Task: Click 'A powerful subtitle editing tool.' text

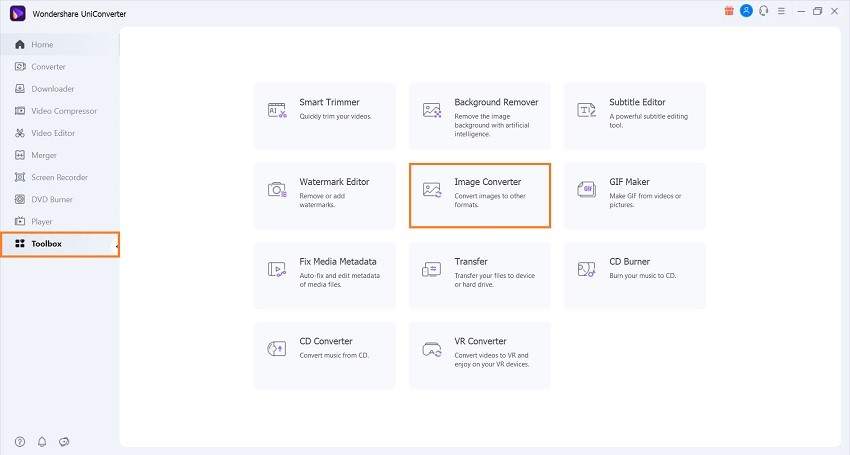Action: pos(648,120)
